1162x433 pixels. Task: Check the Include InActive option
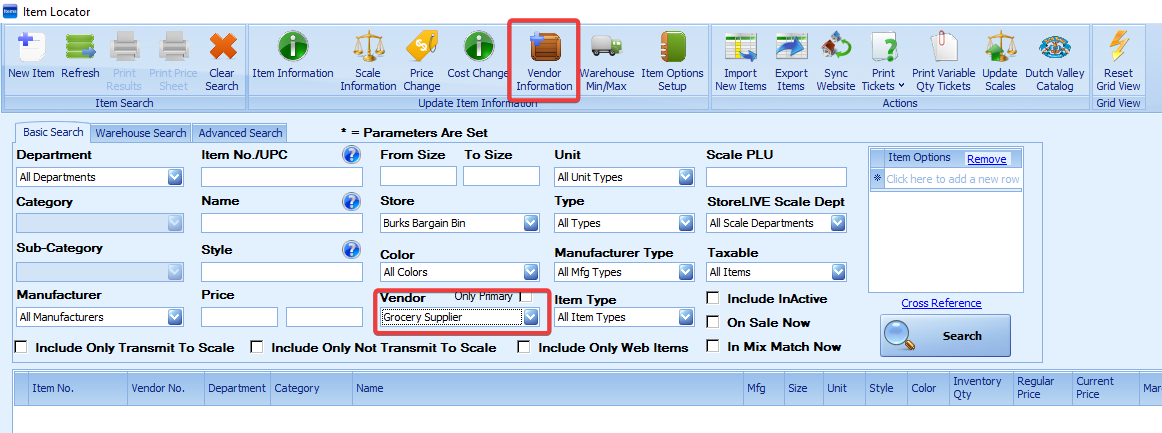pos(713,298)
